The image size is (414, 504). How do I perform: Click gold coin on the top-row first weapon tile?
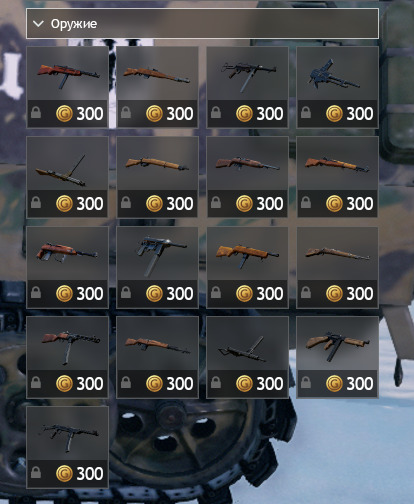[64, 113]
